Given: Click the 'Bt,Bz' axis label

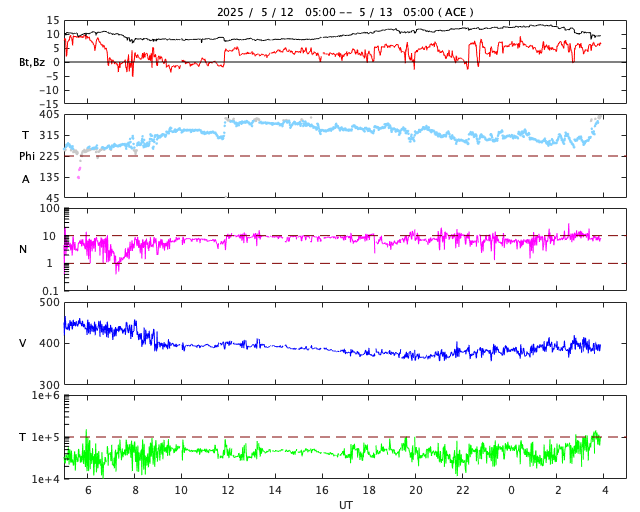Looking at the screenshot, I should (32, 62).
